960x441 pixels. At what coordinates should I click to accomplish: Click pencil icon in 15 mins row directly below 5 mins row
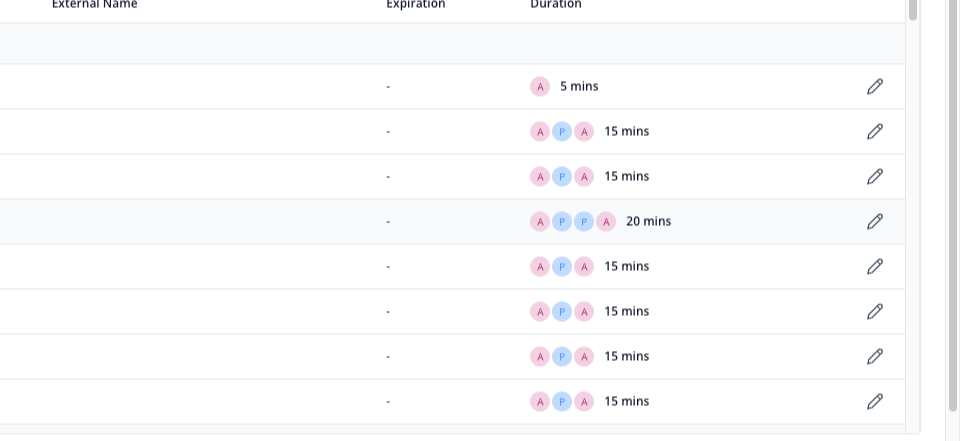[x=875, y=132]
